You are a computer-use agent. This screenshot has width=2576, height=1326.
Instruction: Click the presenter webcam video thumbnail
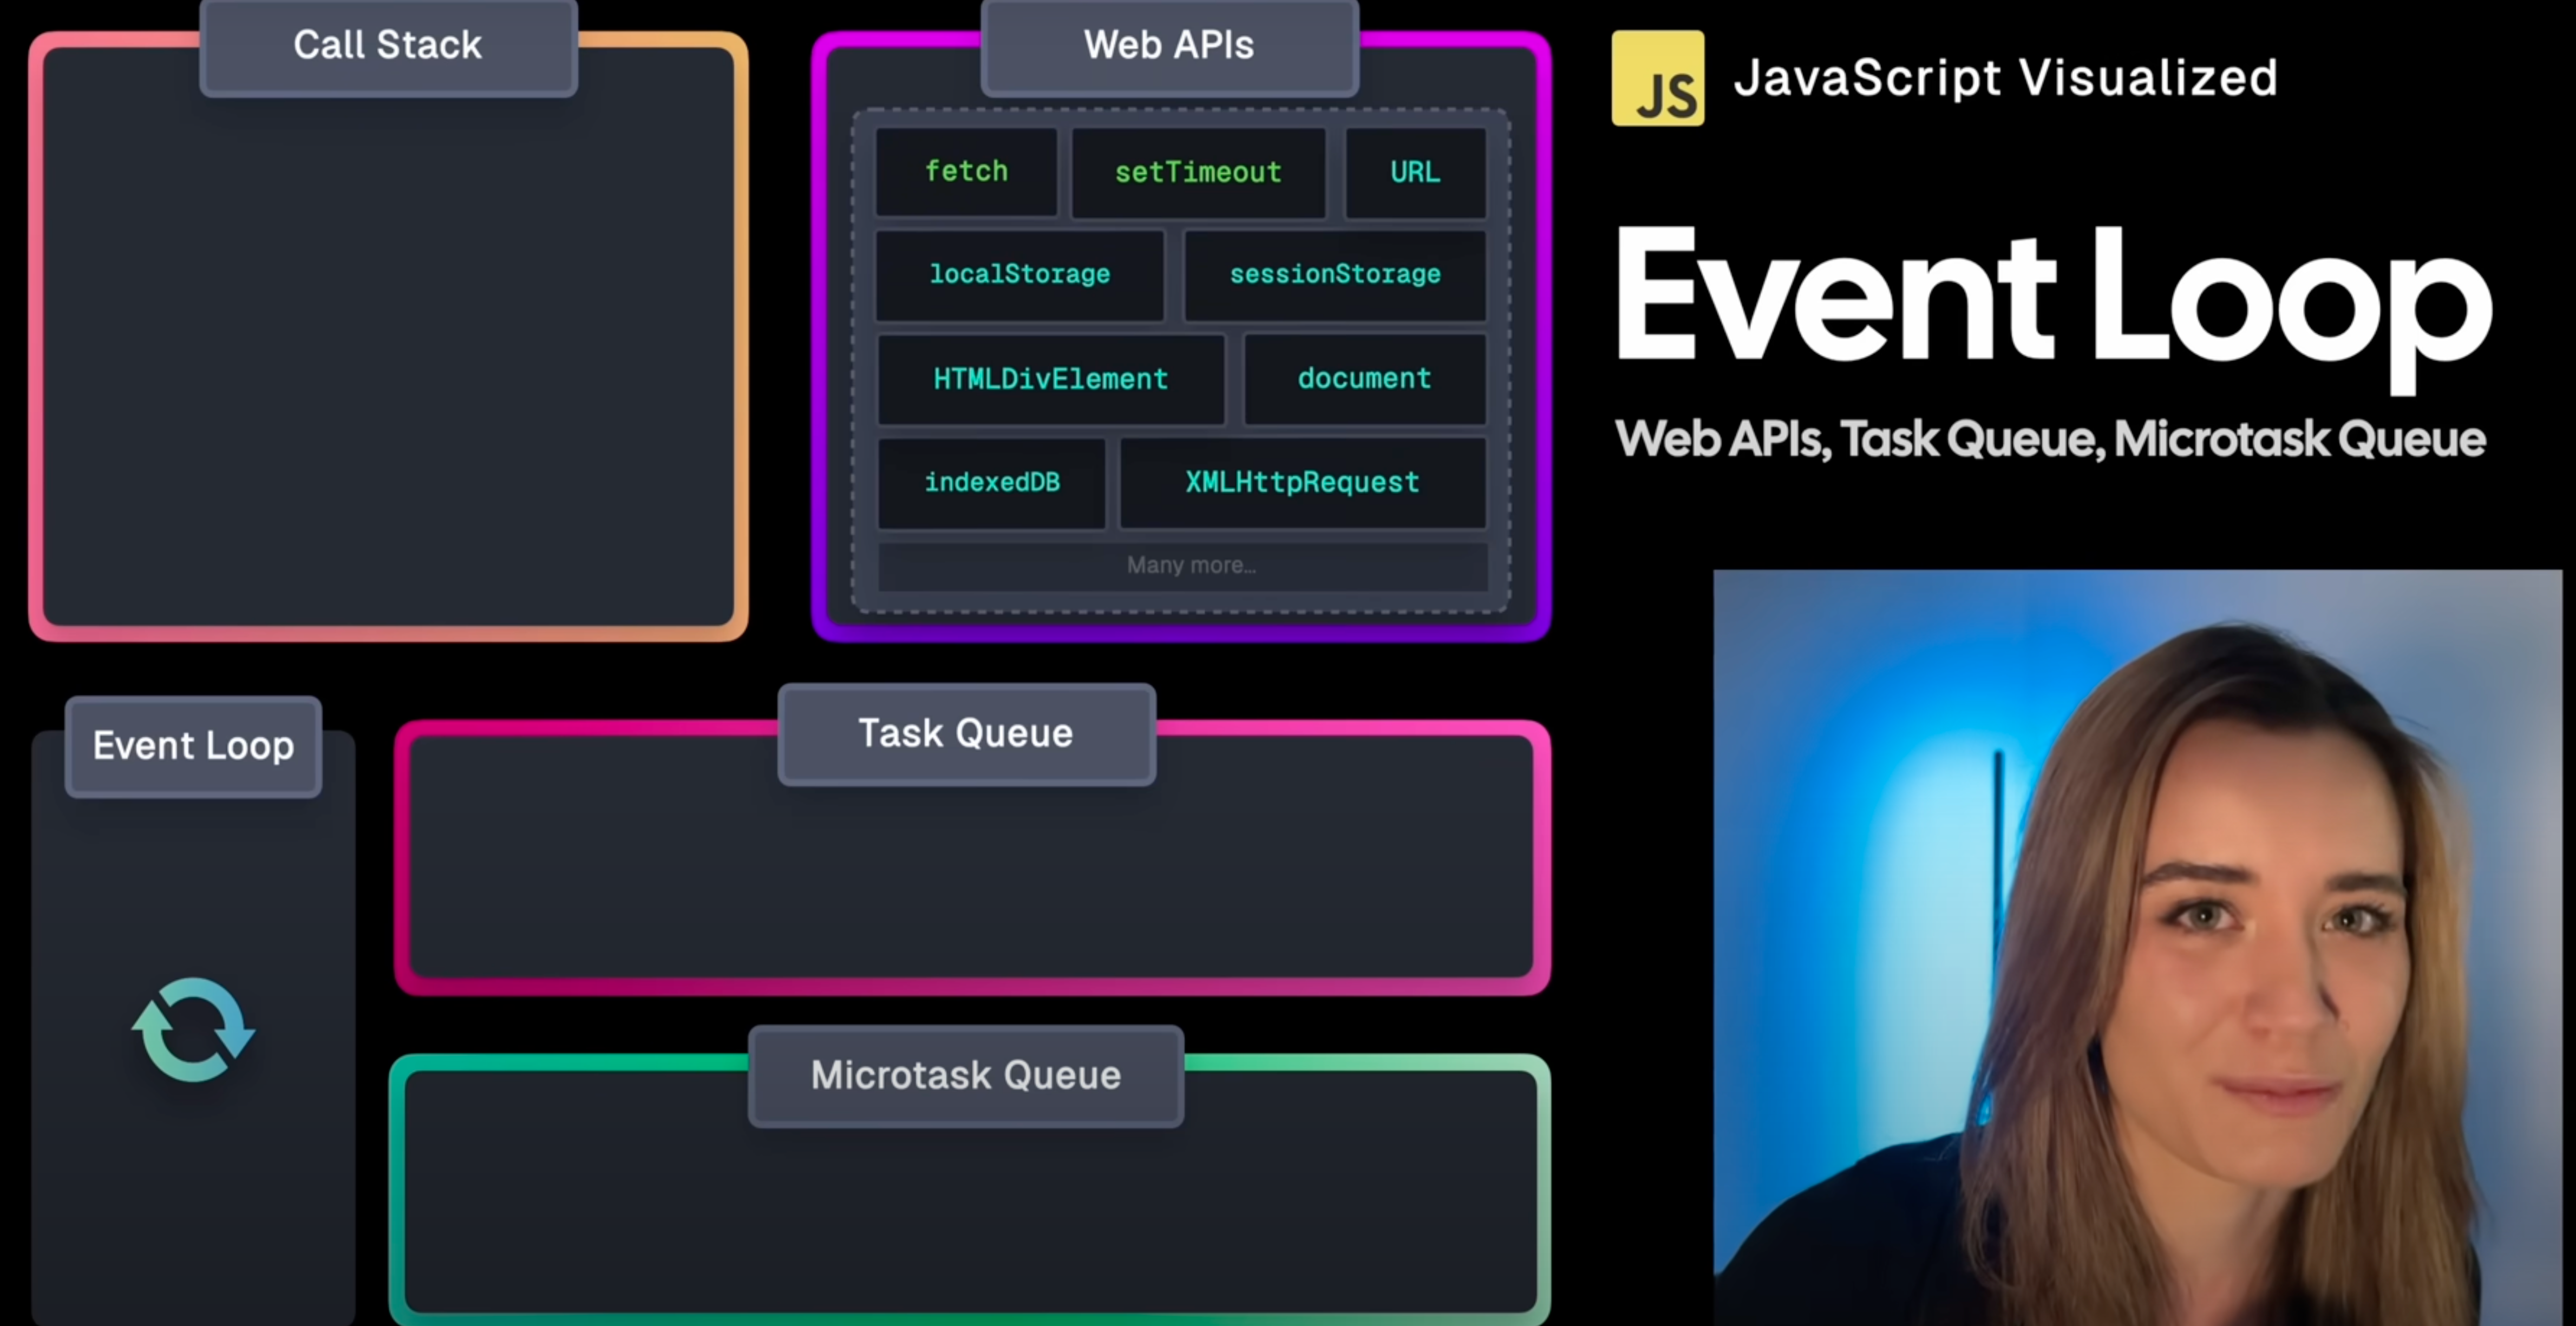2136,946
